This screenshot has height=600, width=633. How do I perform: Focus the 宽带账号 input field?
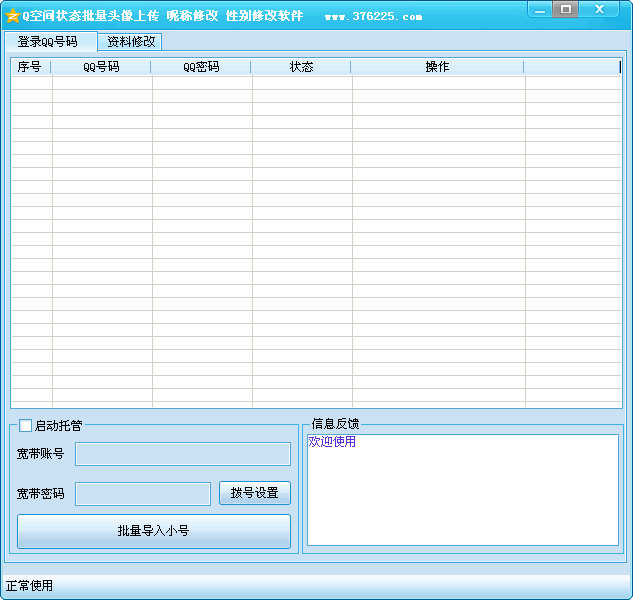pos(183,454)
